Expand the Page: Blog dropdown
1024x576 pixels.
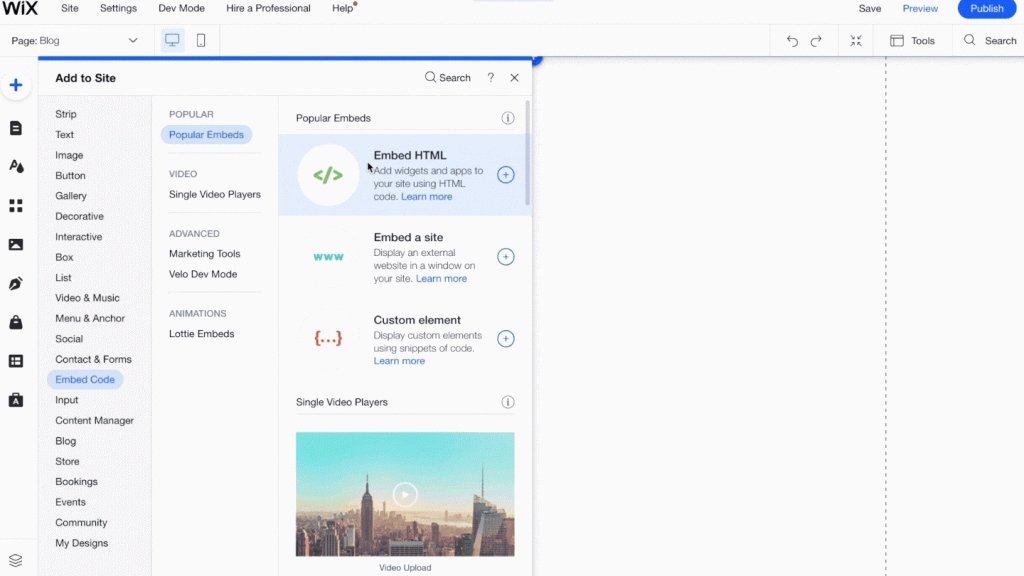pos(75,40)
